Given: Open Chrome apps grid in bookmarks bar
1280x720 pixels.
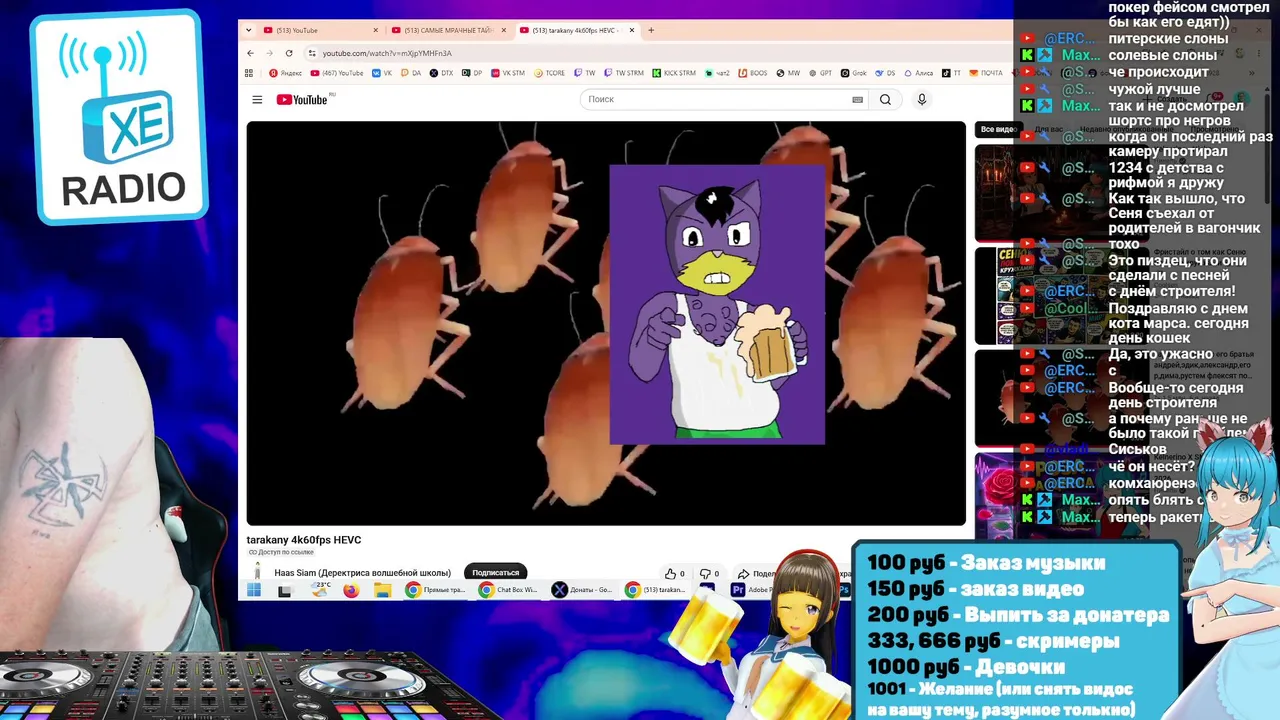Looking at the screenshot, I should [249, 73].
